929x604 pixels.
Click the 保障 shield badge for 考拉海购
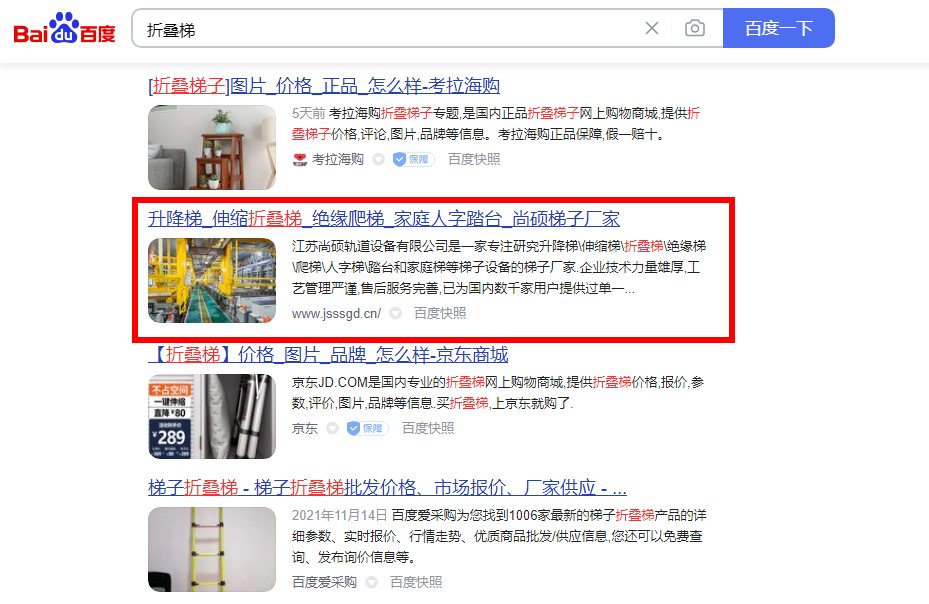(x=414, y=159)
